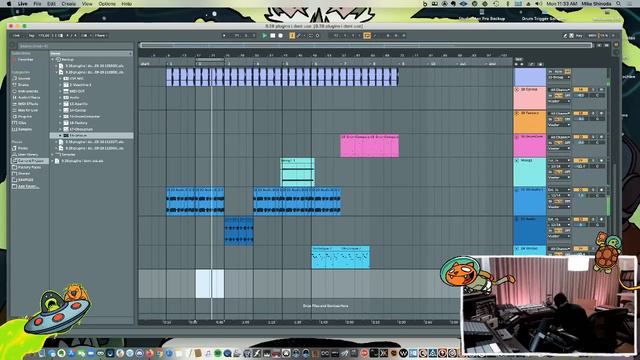640x360 pixels.
Task: Start playback with the green Play button
Action: coord(264,36)
